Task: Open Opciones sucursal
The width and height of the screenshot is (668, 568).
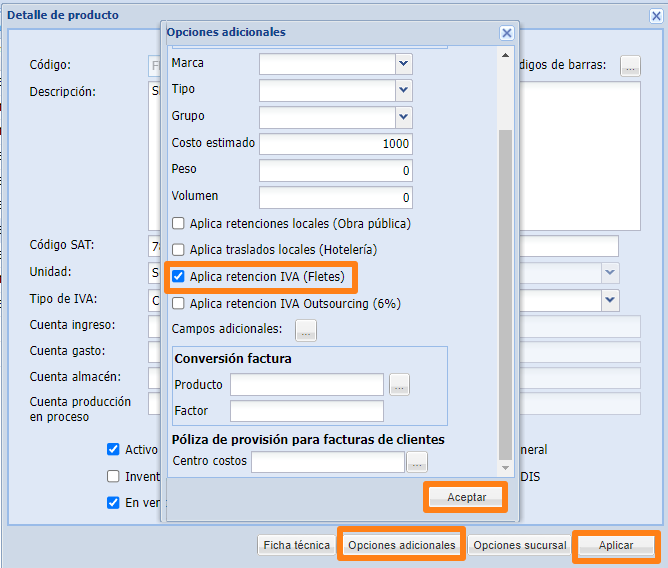Action: [x=520, y=546]
